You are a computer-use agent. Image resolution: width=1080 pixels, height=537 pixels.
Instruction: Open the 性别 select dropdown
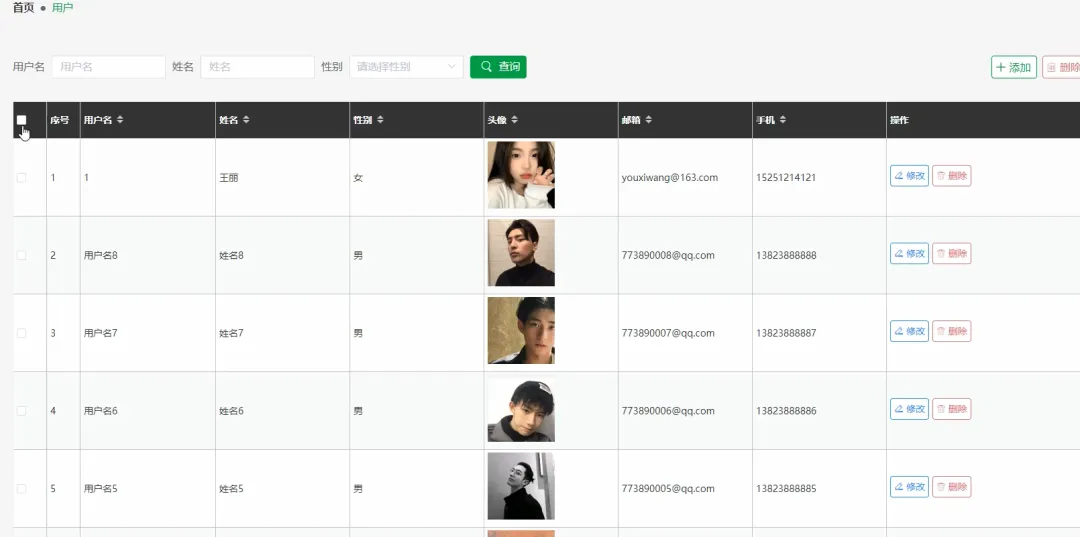tap(406, 67)
